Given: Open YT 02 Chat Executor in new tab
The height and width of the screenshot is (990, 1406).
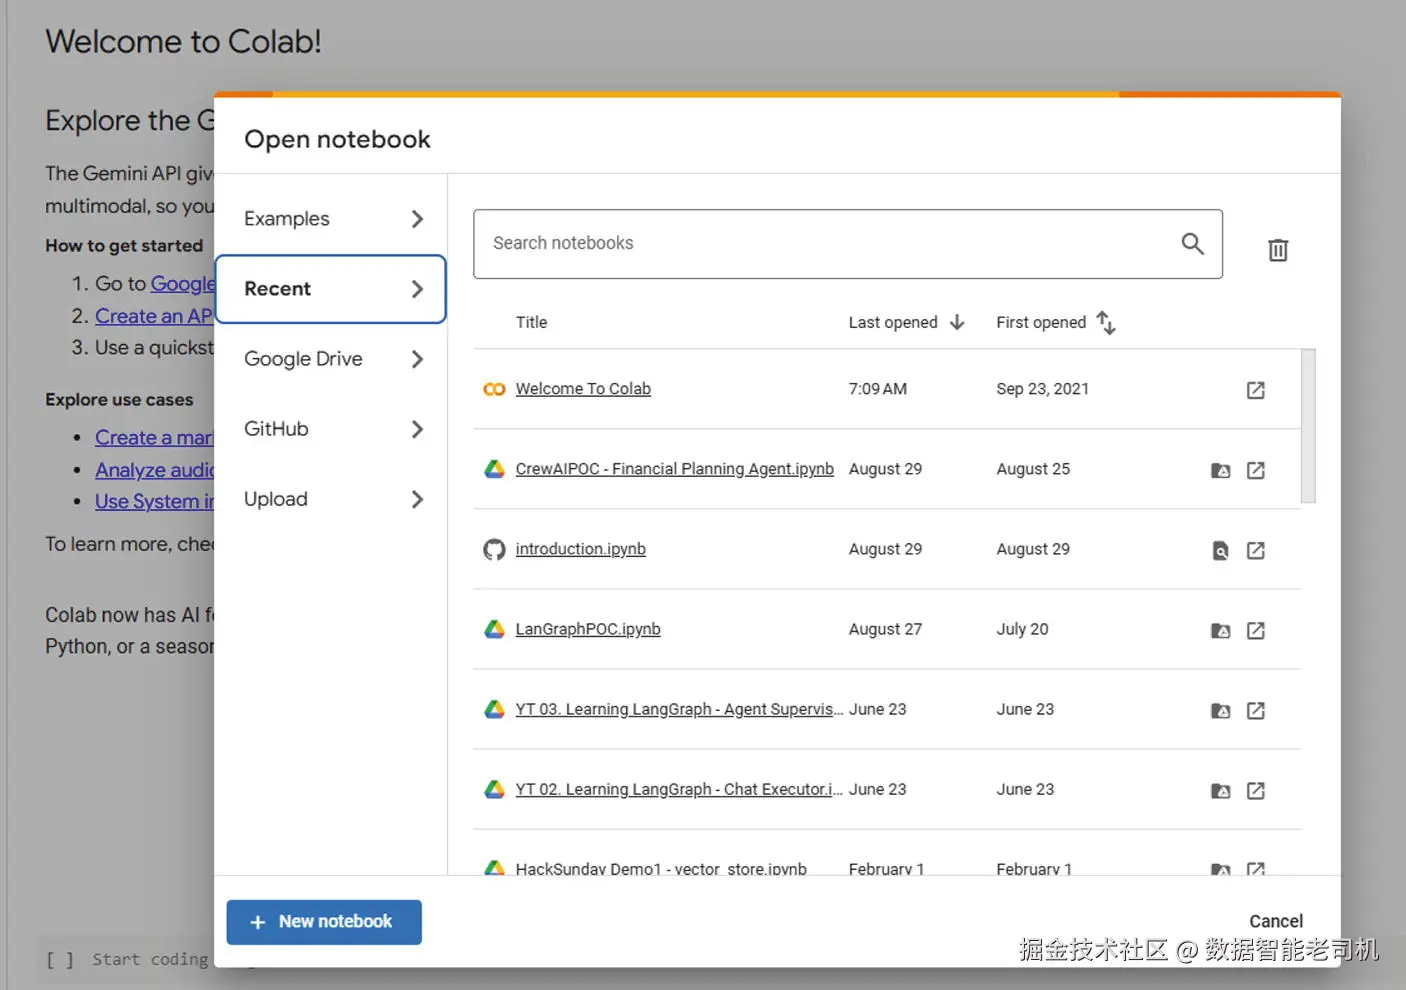Looking at the screenshot, I should (x=1256, y=790).
